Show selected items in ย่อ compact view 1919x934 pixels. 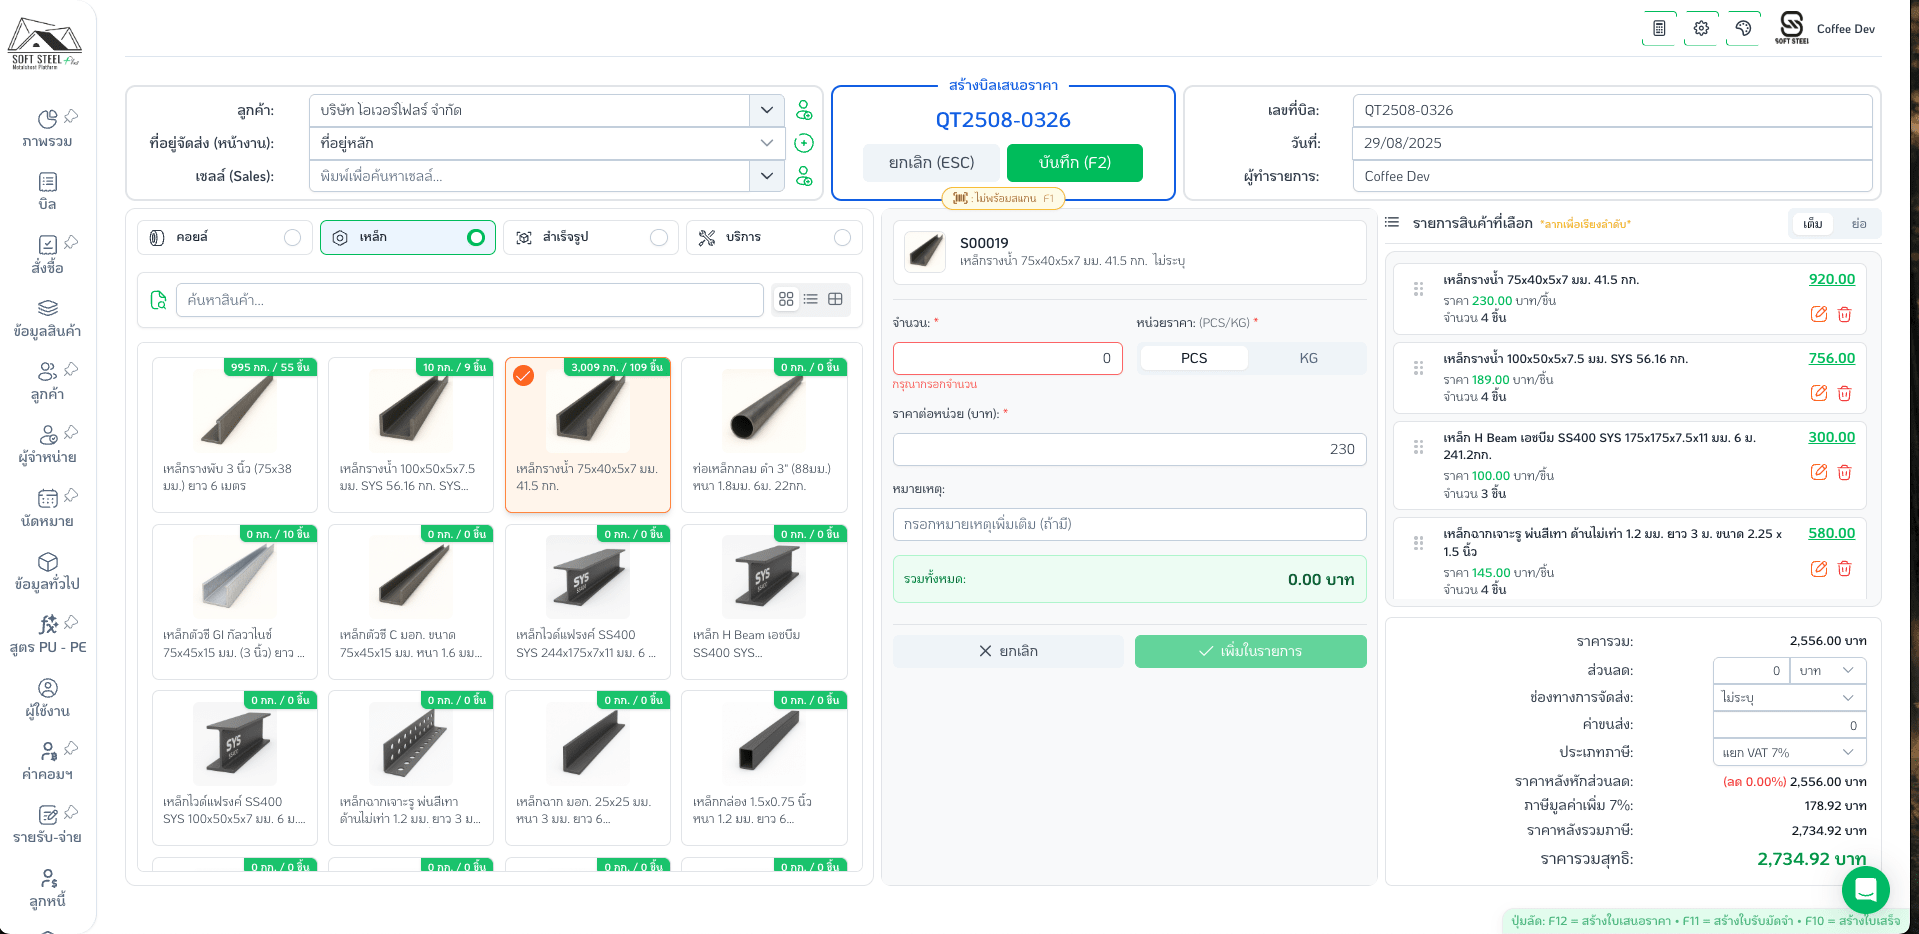click(x=1859, y=224)
